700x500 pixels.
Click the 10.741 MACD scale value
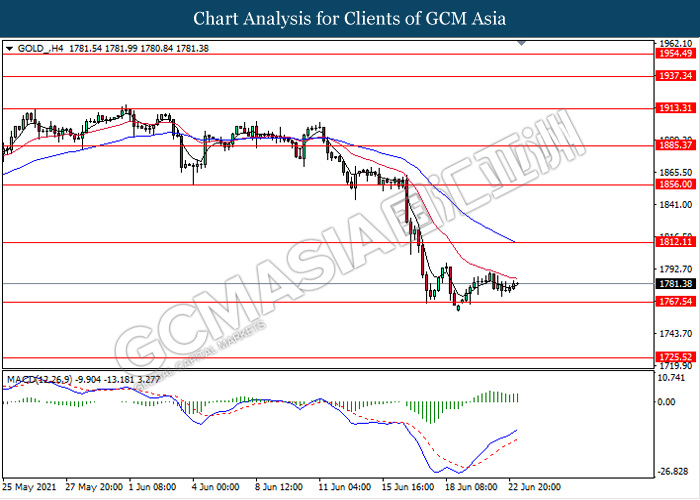point(671,378)
